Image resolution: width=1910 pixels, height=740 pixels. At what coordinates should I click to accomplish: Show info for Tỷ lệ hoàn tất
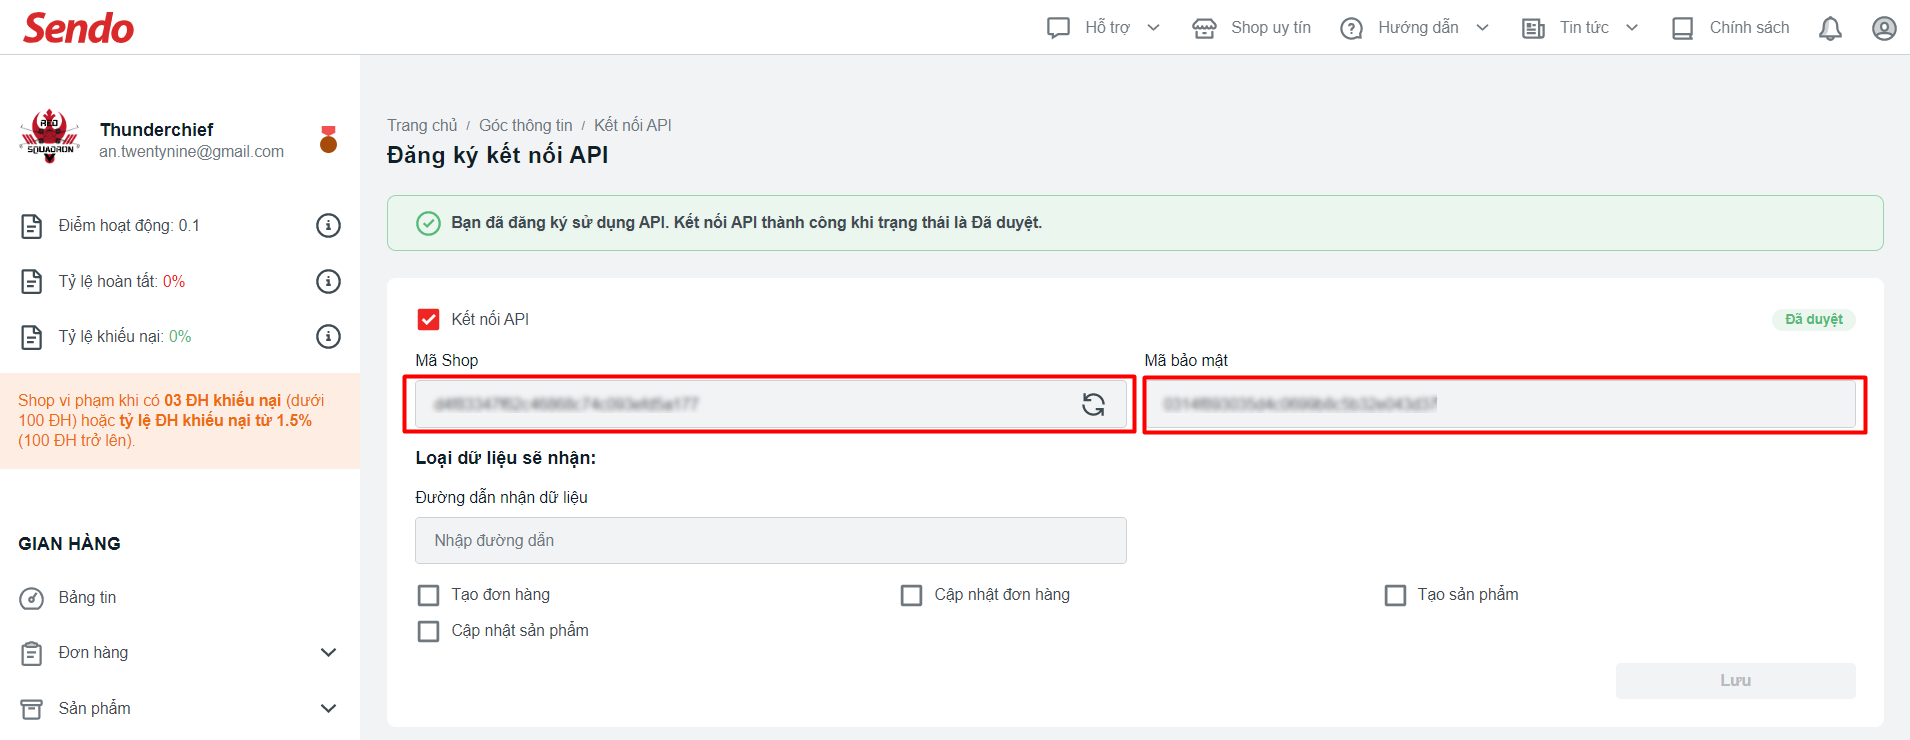pos(328,282)
